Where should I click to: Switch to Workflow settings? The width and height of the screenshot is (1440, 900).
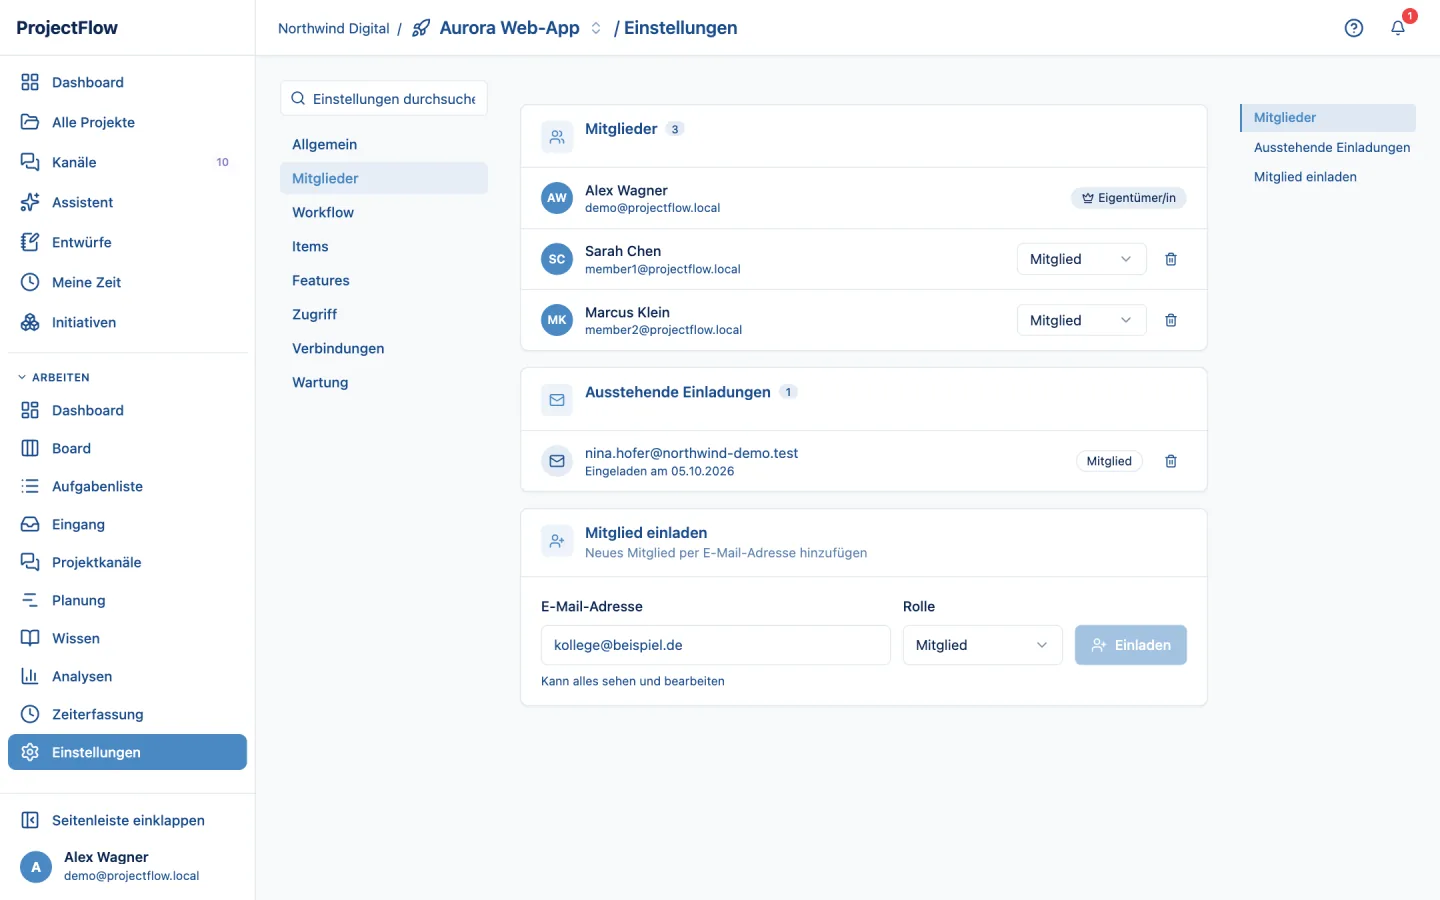click(x=384, y=212)
